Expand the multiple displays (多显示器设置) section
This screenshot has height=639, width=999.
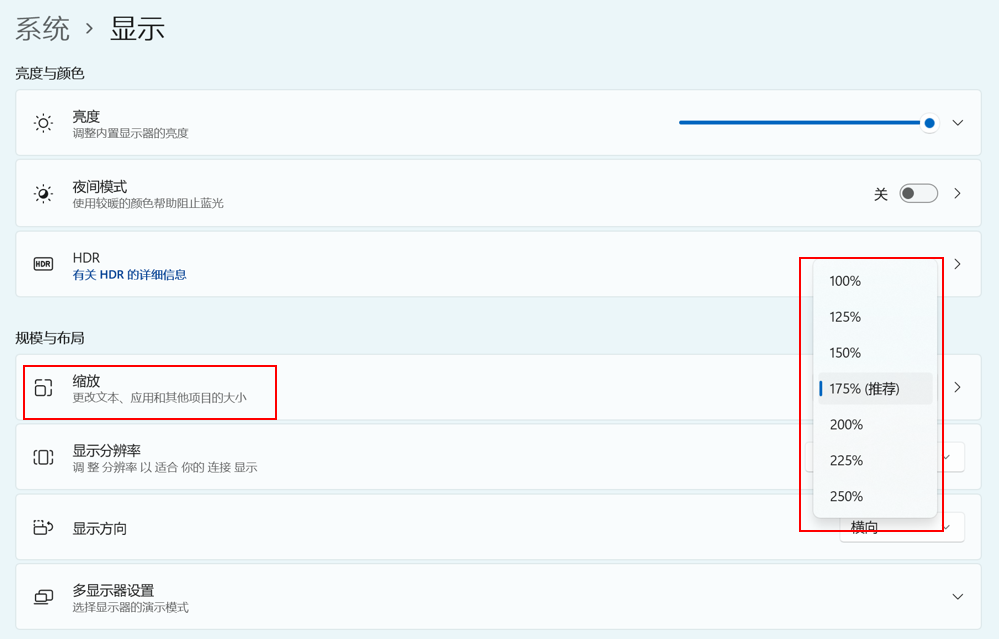(957, 597)
